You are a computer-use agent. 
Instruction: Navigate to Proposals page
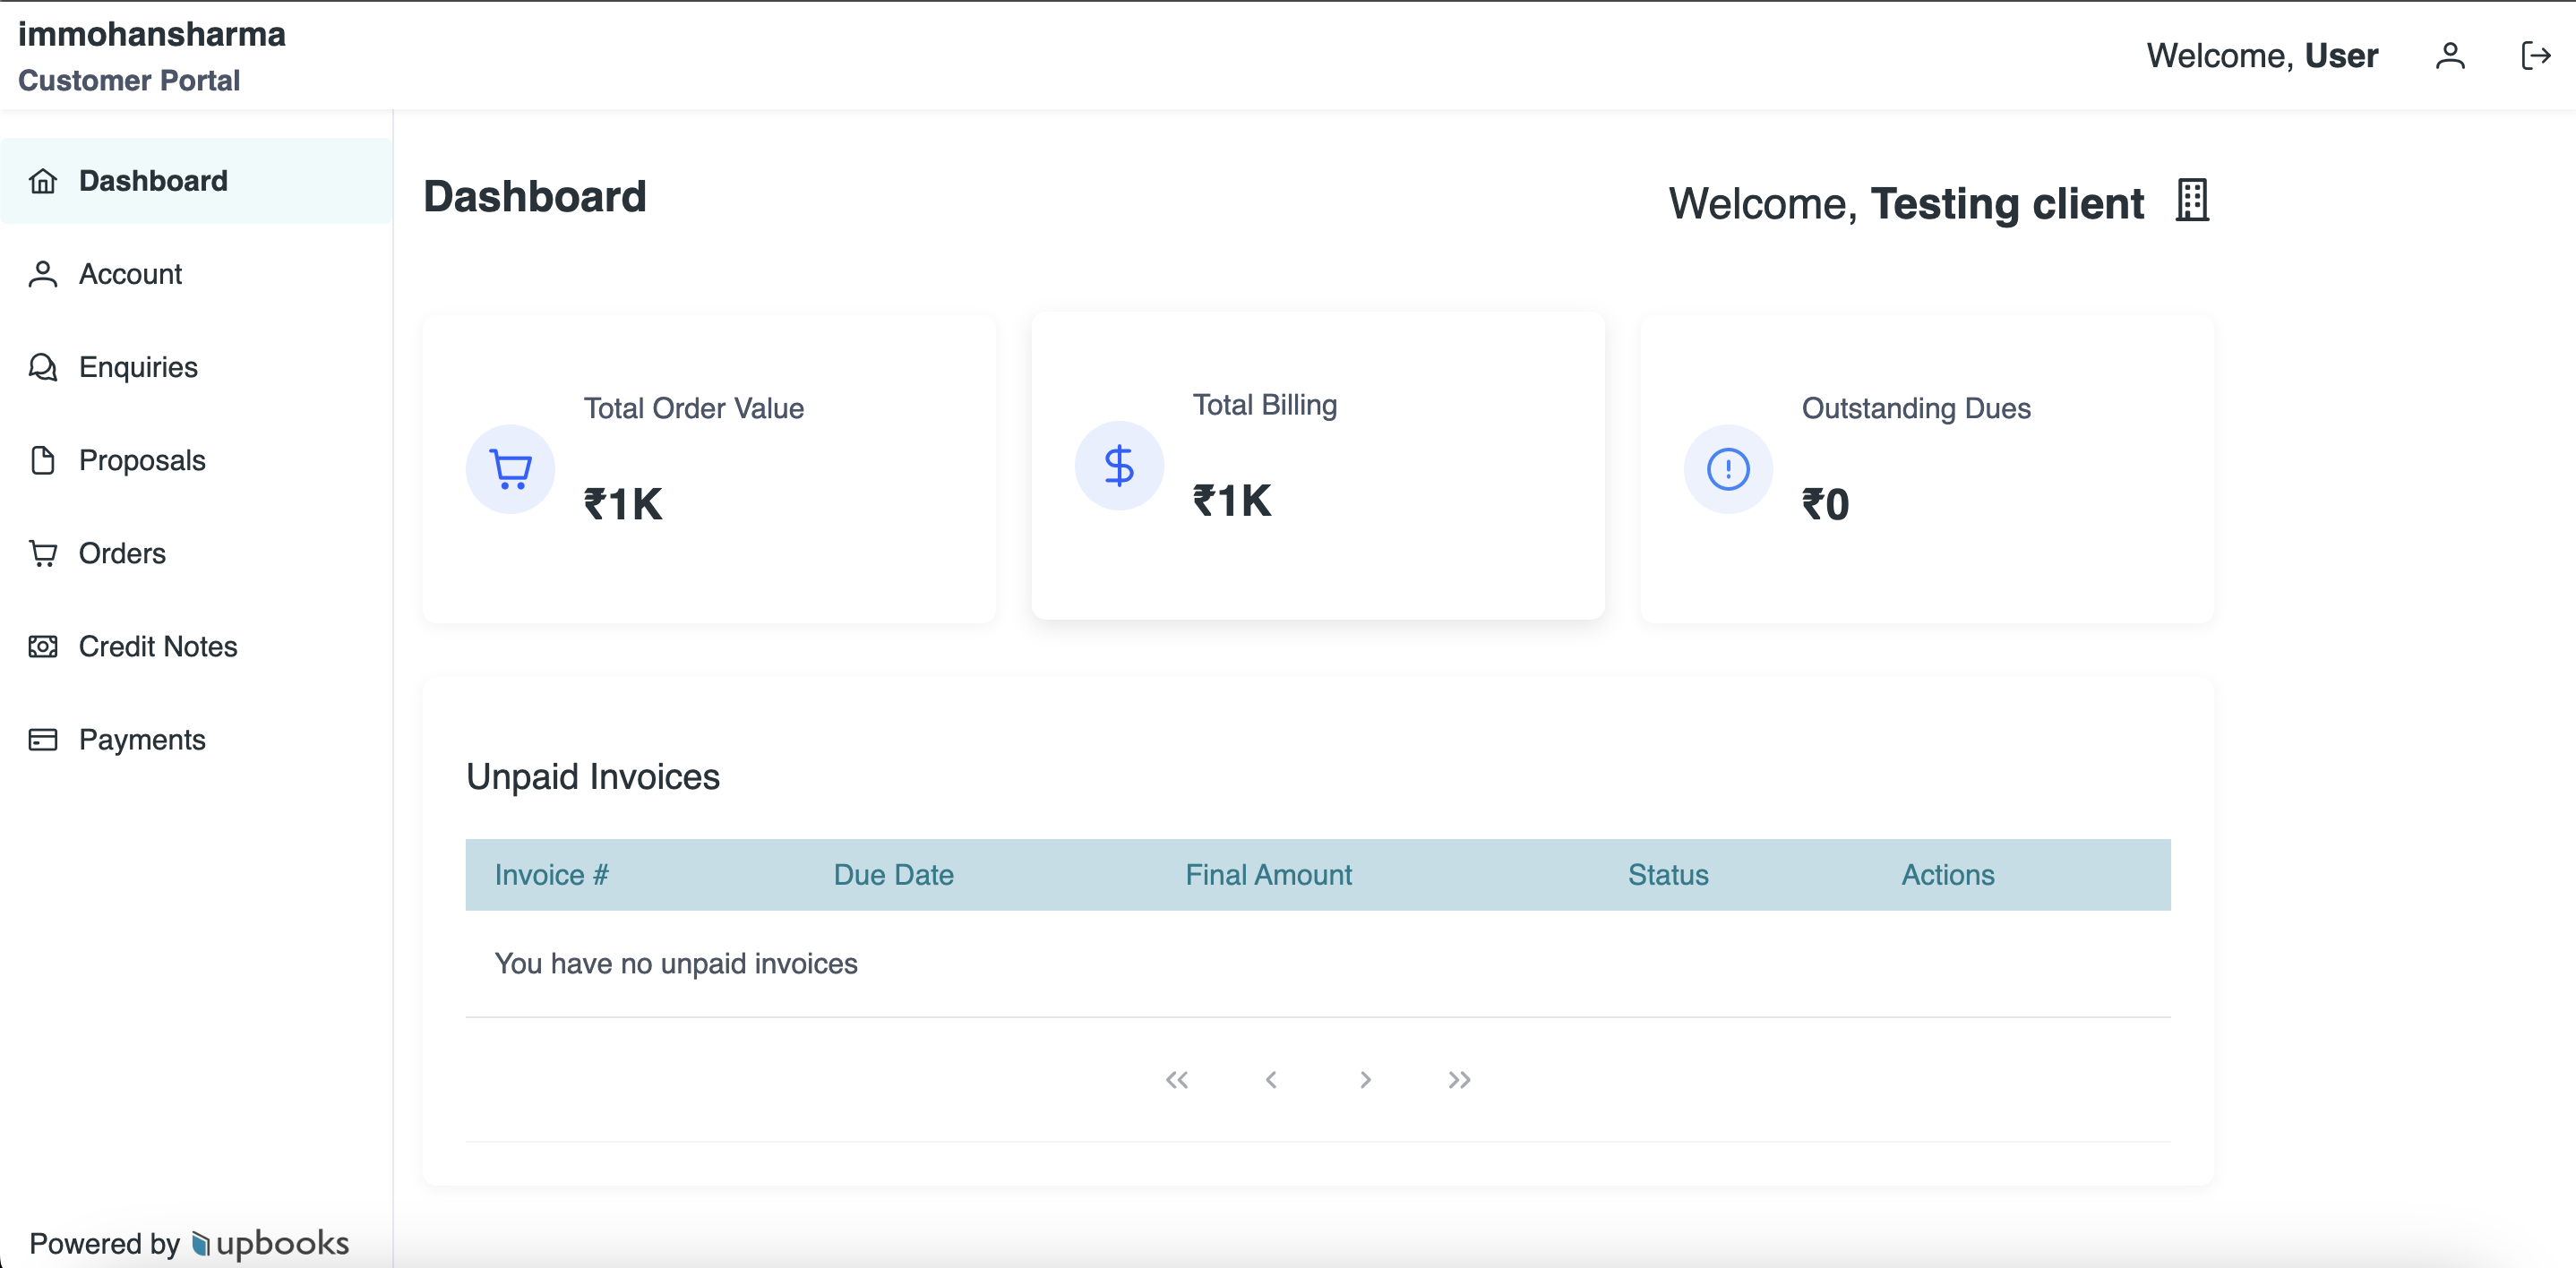point(142,460)
